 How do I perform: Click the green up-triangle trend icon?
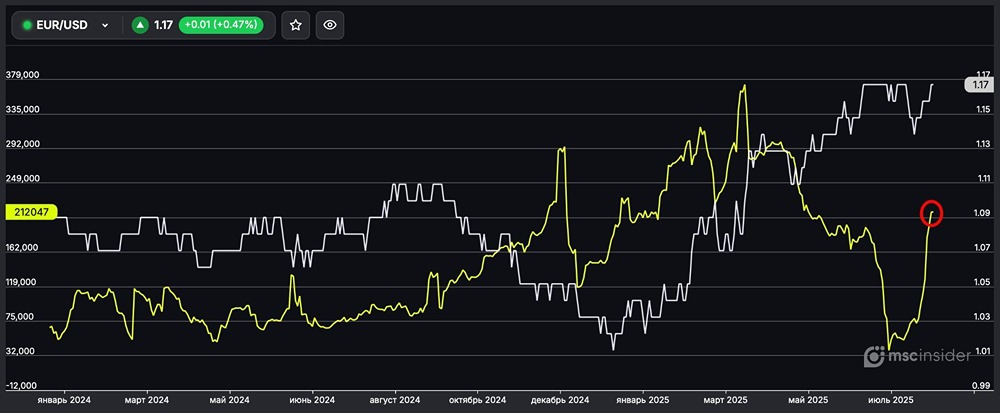click(139, 25)
